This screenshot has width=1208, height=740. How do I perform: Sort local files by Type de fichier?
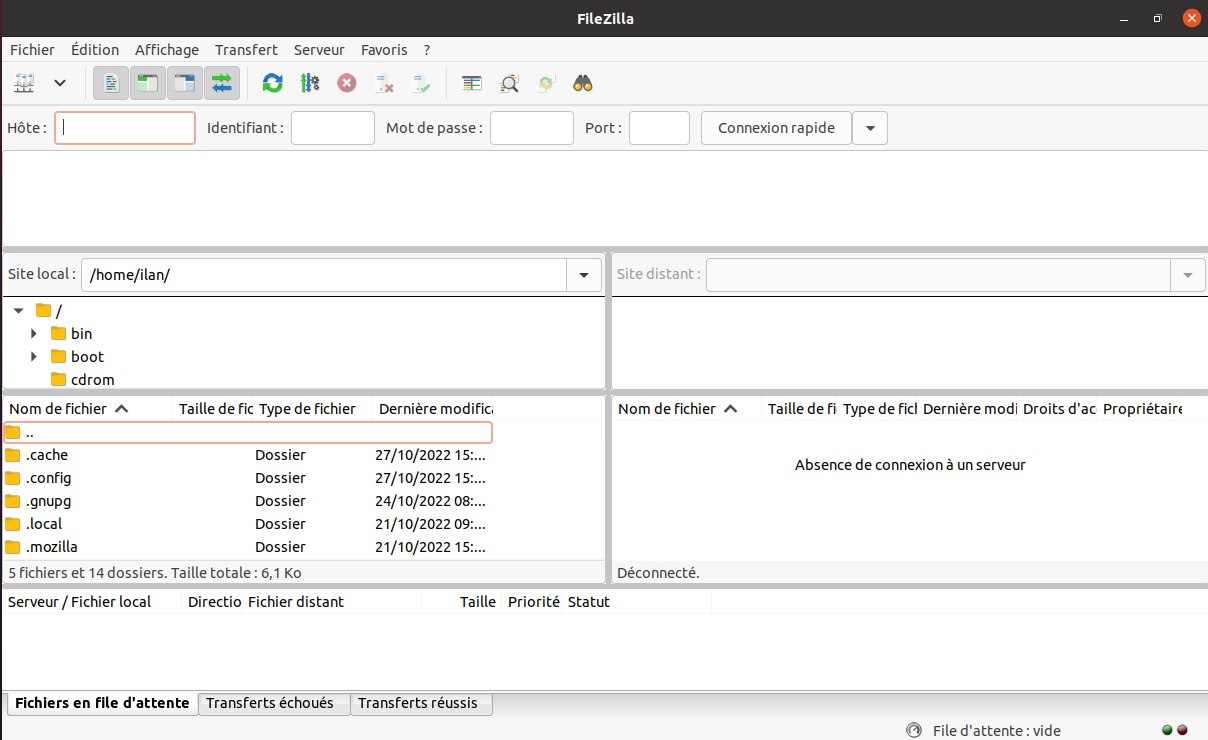pyautogui.click(x=314, y=409)
